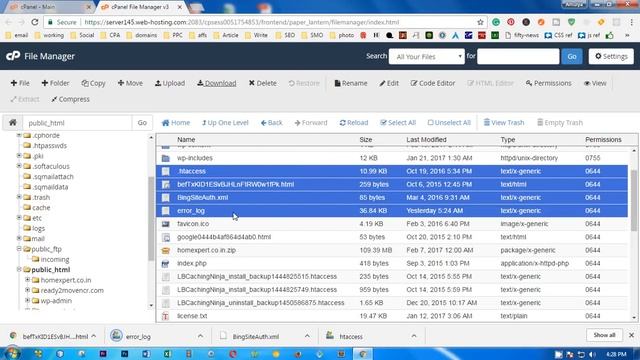Create a new File via toolbar
Image resolution: width=640 pixels, height=360 pixels.
(20, 83)
